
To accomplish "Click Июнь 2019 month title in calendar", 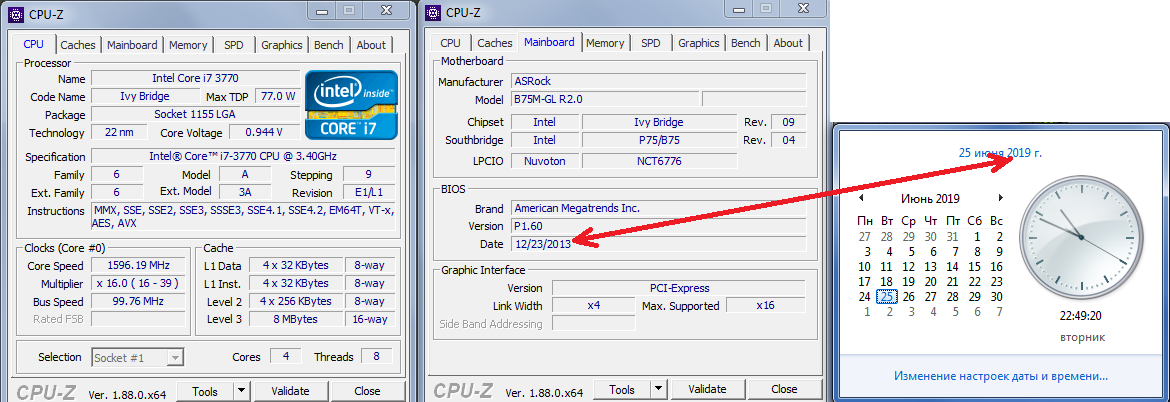I will coord(930,198).
